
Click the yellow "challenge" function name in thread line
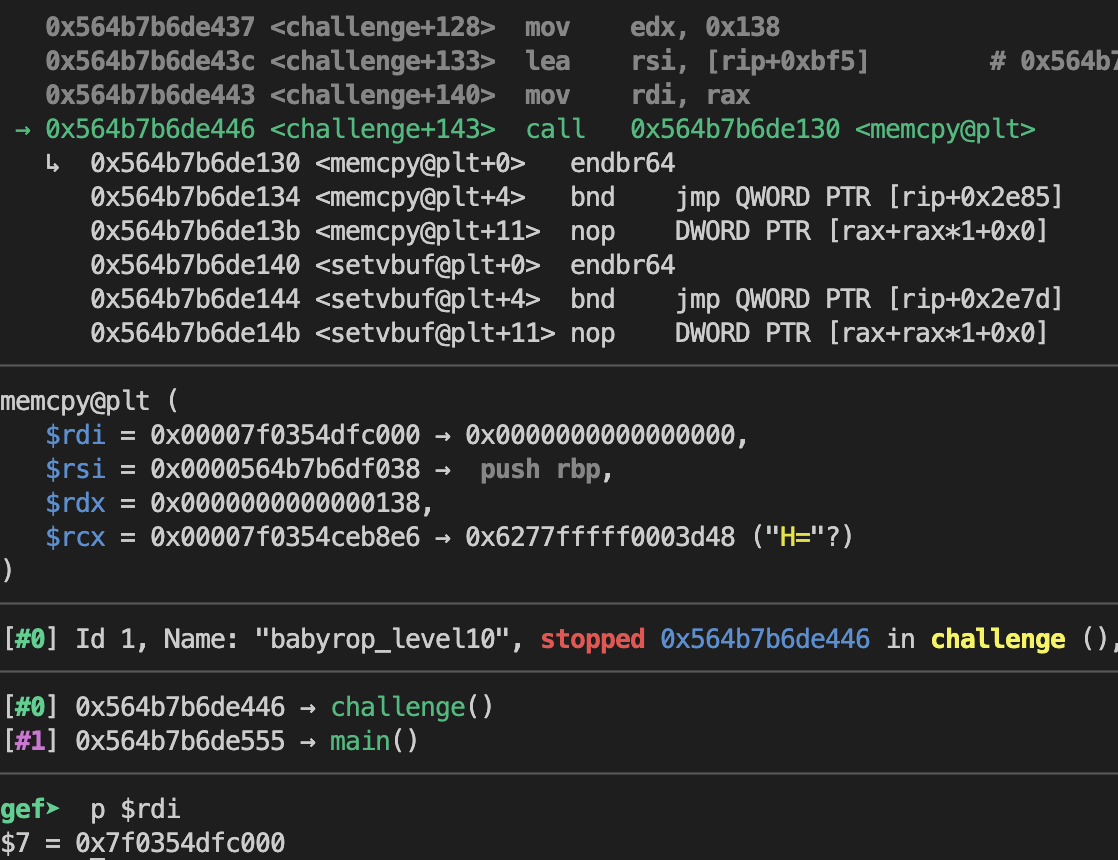(997, 639)
